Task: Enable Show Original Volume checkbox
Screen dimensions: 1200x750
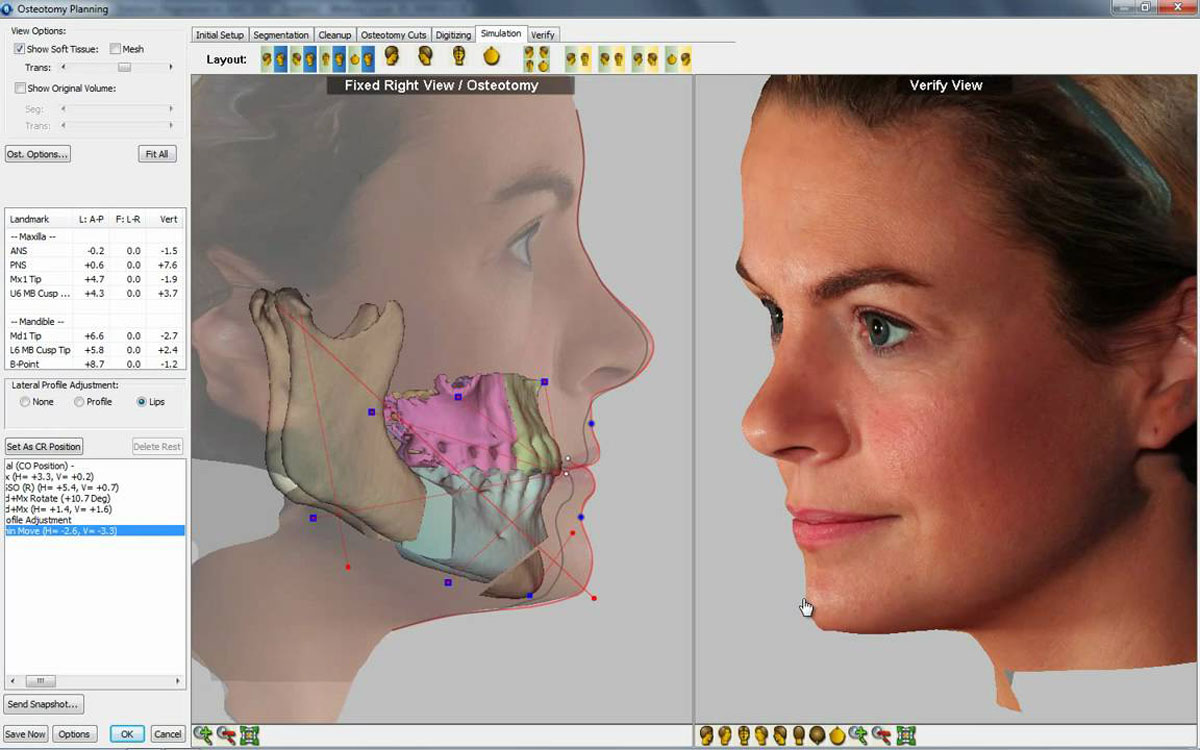Action: coord(20,88)
